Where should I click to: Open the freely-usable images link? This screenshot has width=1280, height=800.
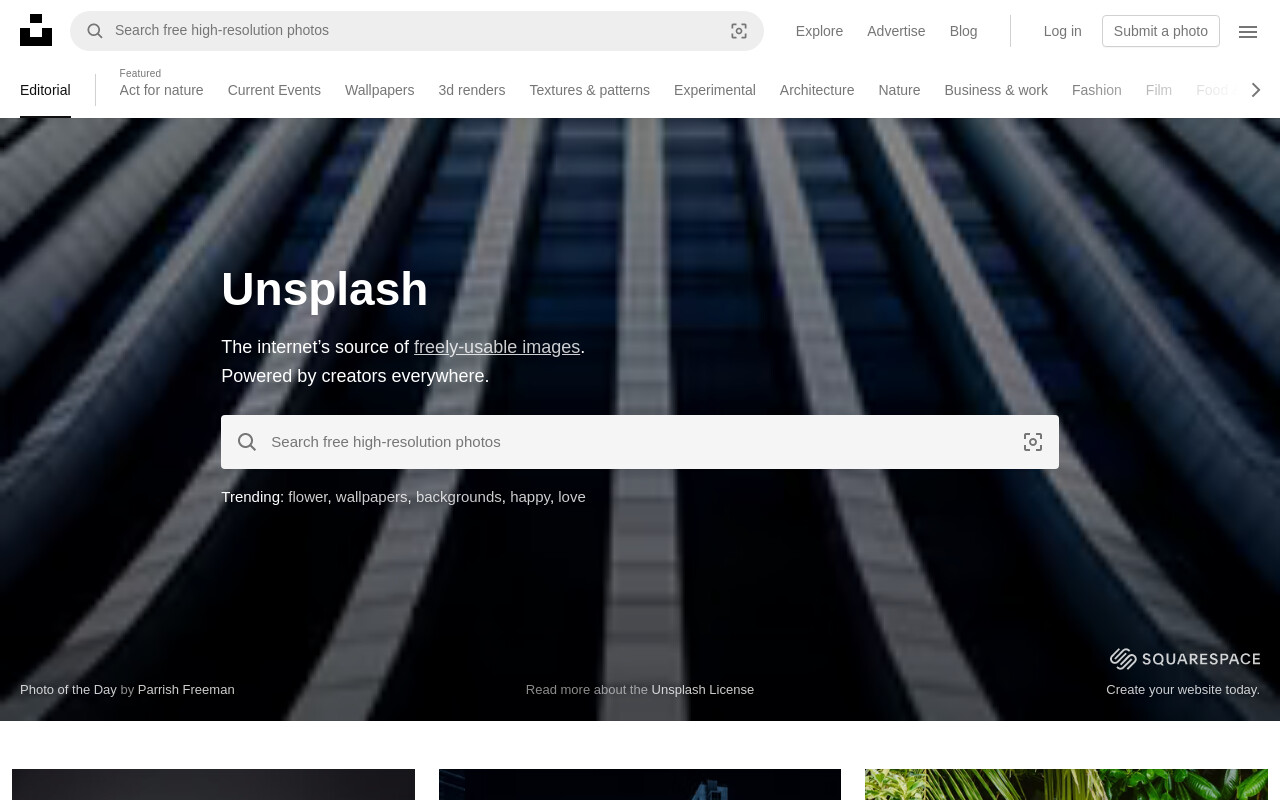(x=497, y=347)
